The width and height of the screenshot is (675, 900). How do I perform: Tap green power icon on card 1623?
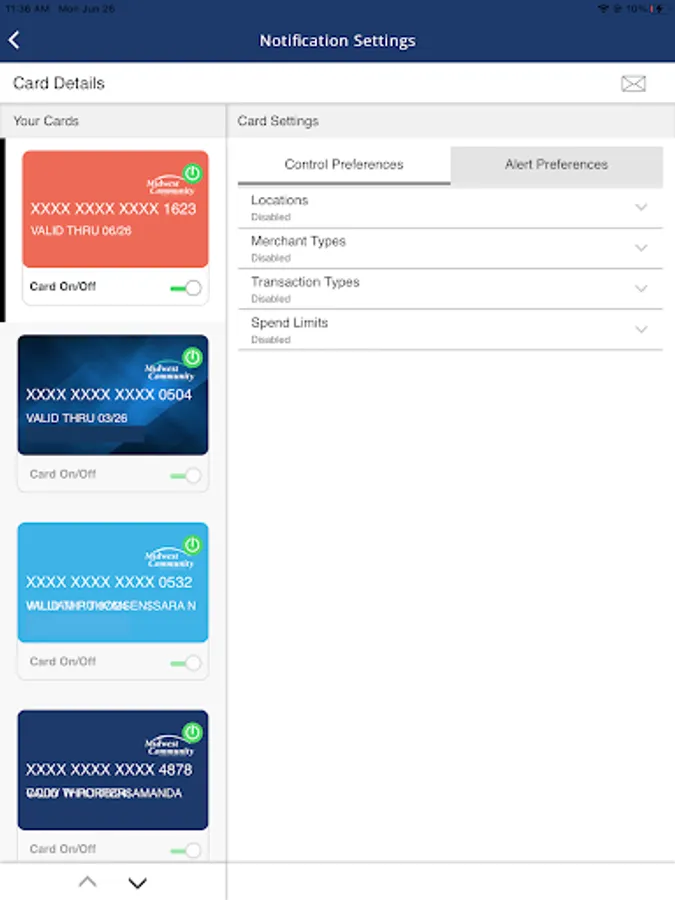click(192, 173)
